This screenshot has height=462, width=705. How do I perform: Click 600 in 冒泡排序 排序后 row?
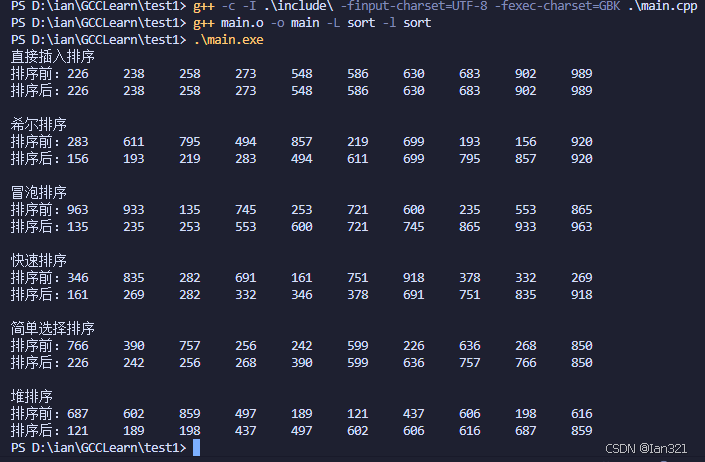click(x=302, y=227)
